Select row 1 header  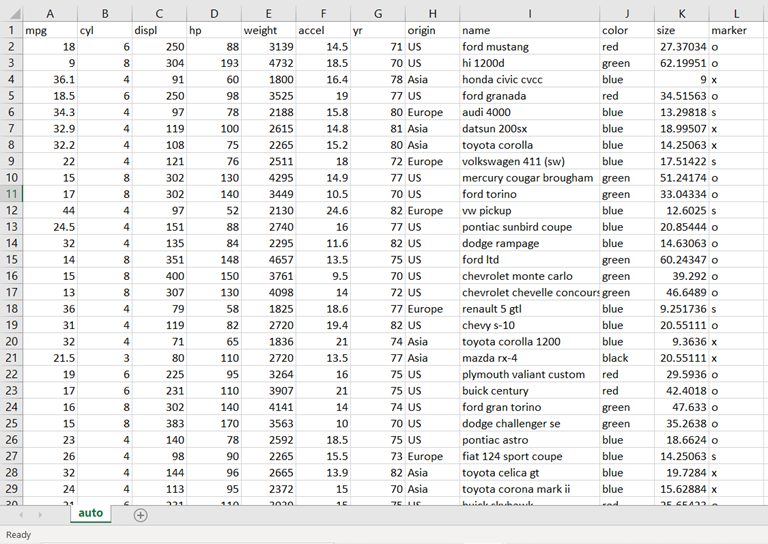11,30
